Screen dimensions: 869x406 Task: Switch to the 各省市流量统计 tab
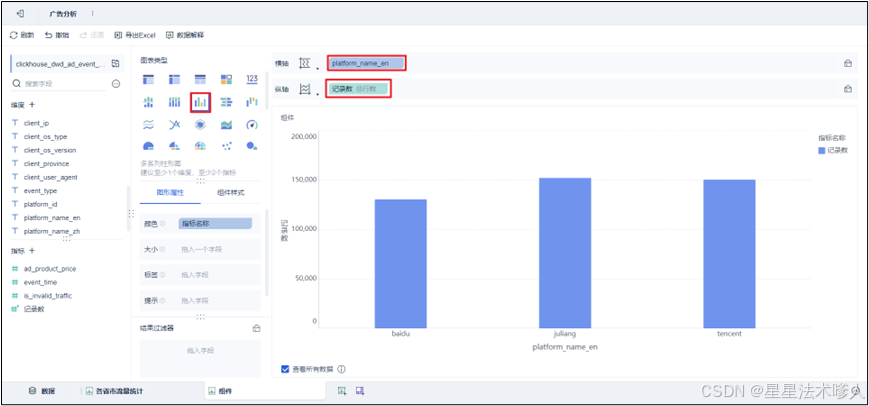115,391
